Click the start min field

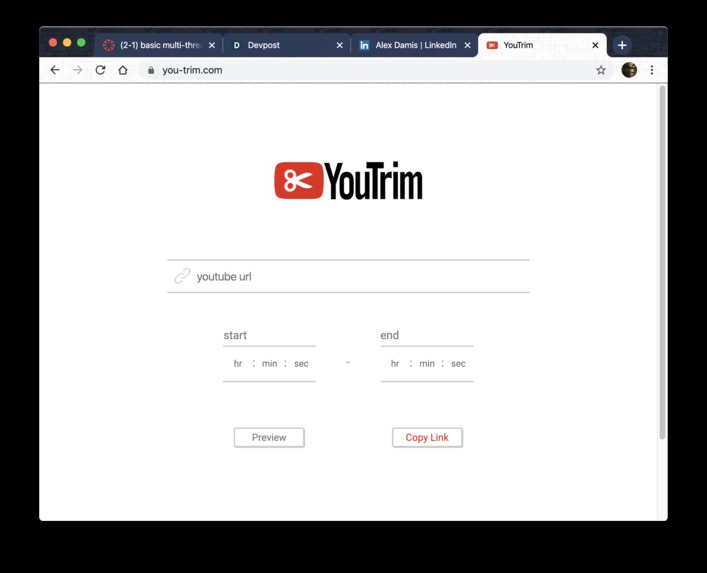(270, 363)
